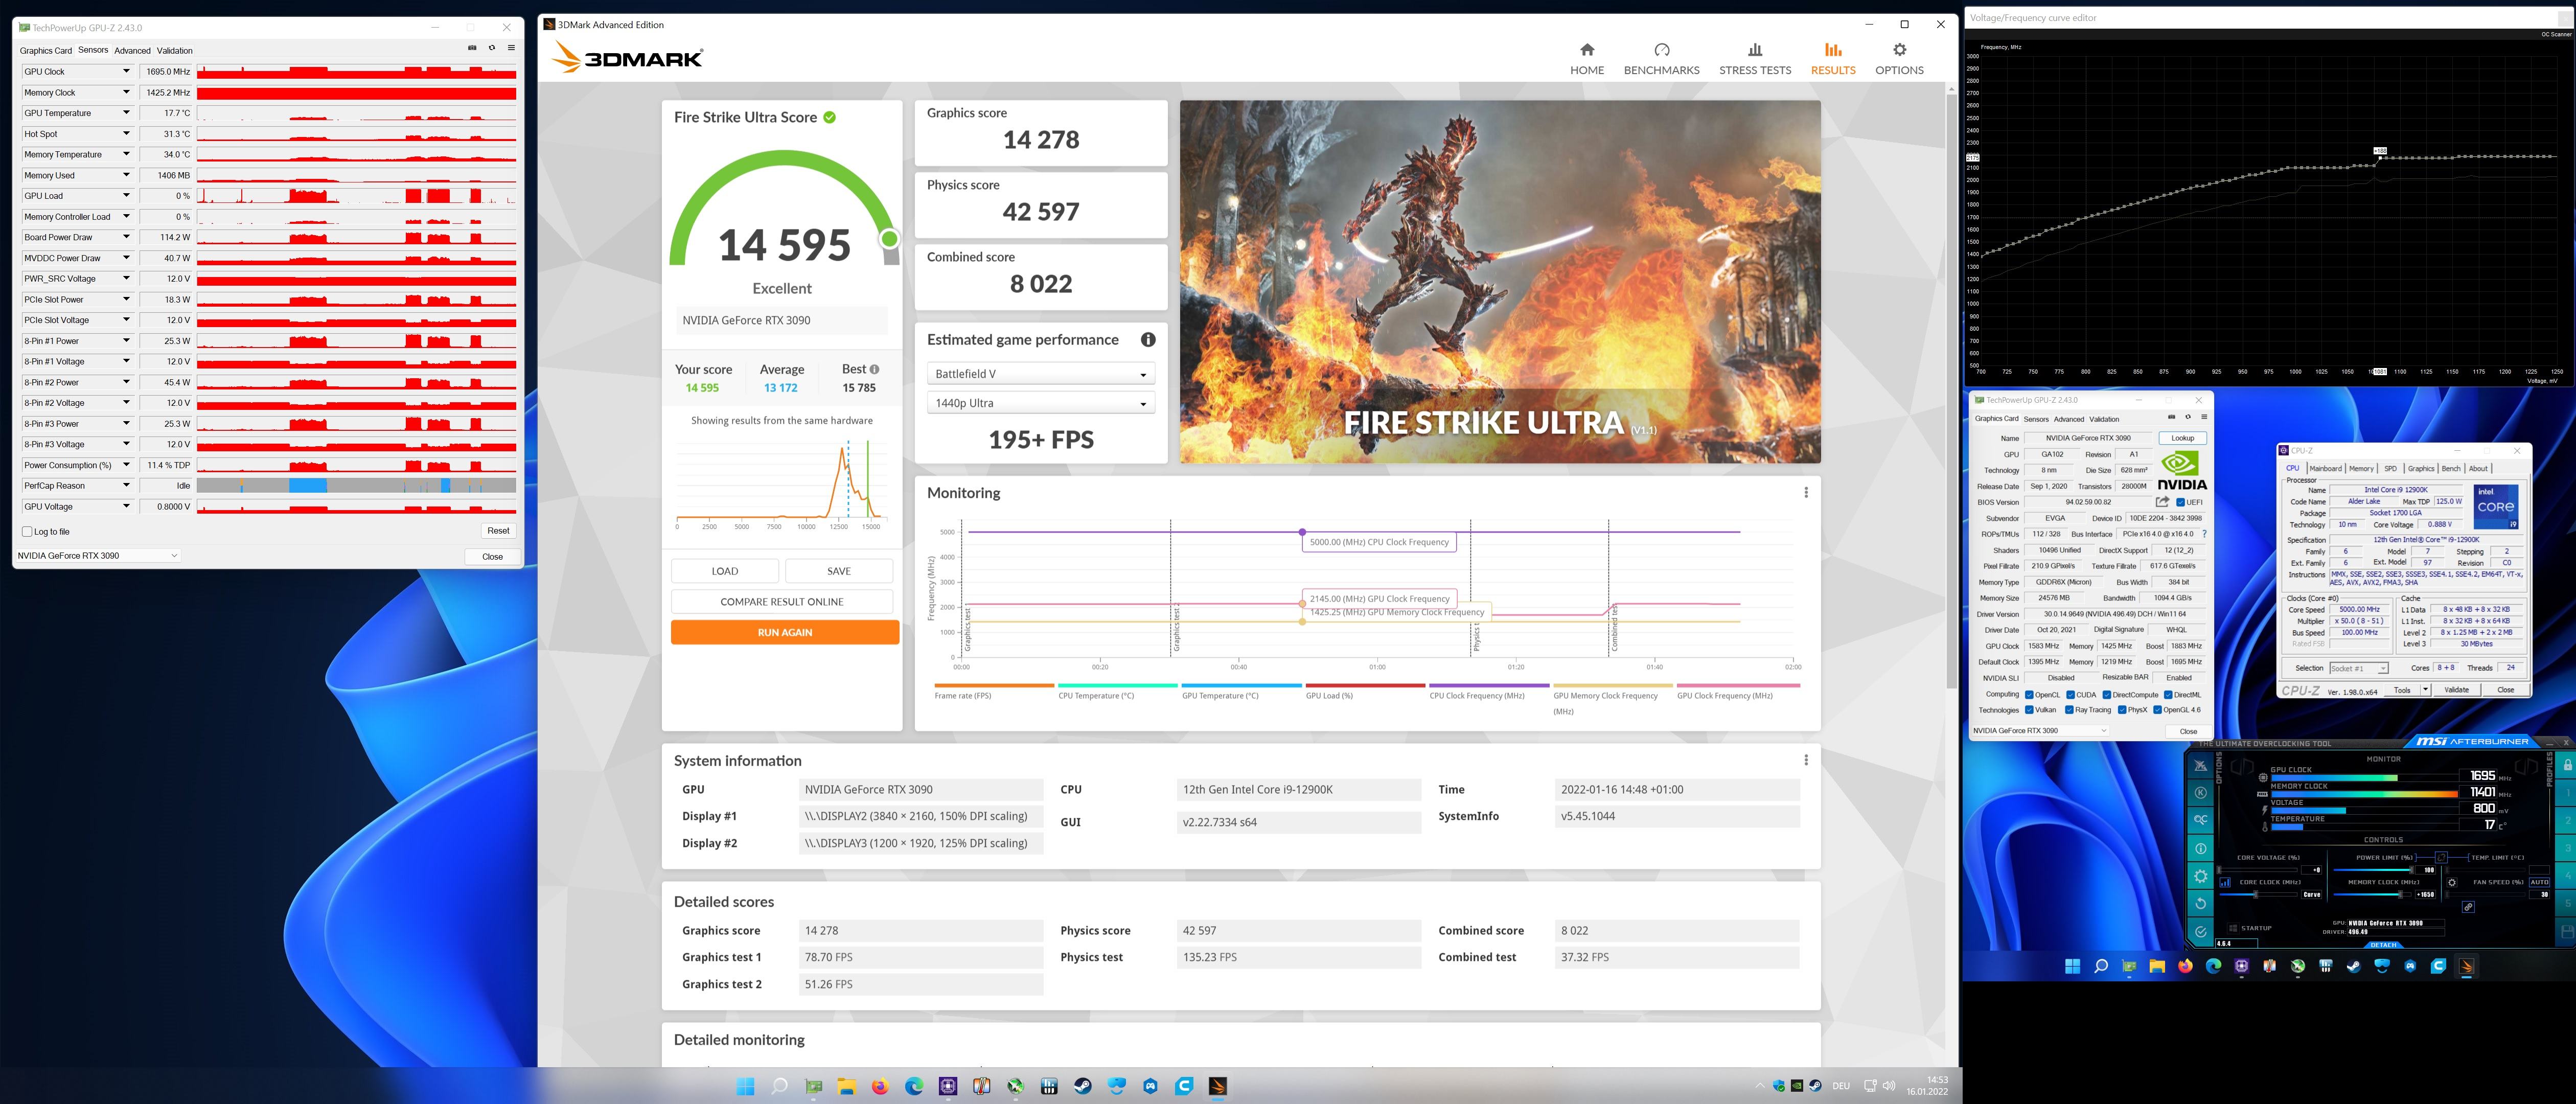This screenshot has width=2576, height=1104.
Task: Go to 3DMark Options gear icon
Action: [x=1898, y=50]
